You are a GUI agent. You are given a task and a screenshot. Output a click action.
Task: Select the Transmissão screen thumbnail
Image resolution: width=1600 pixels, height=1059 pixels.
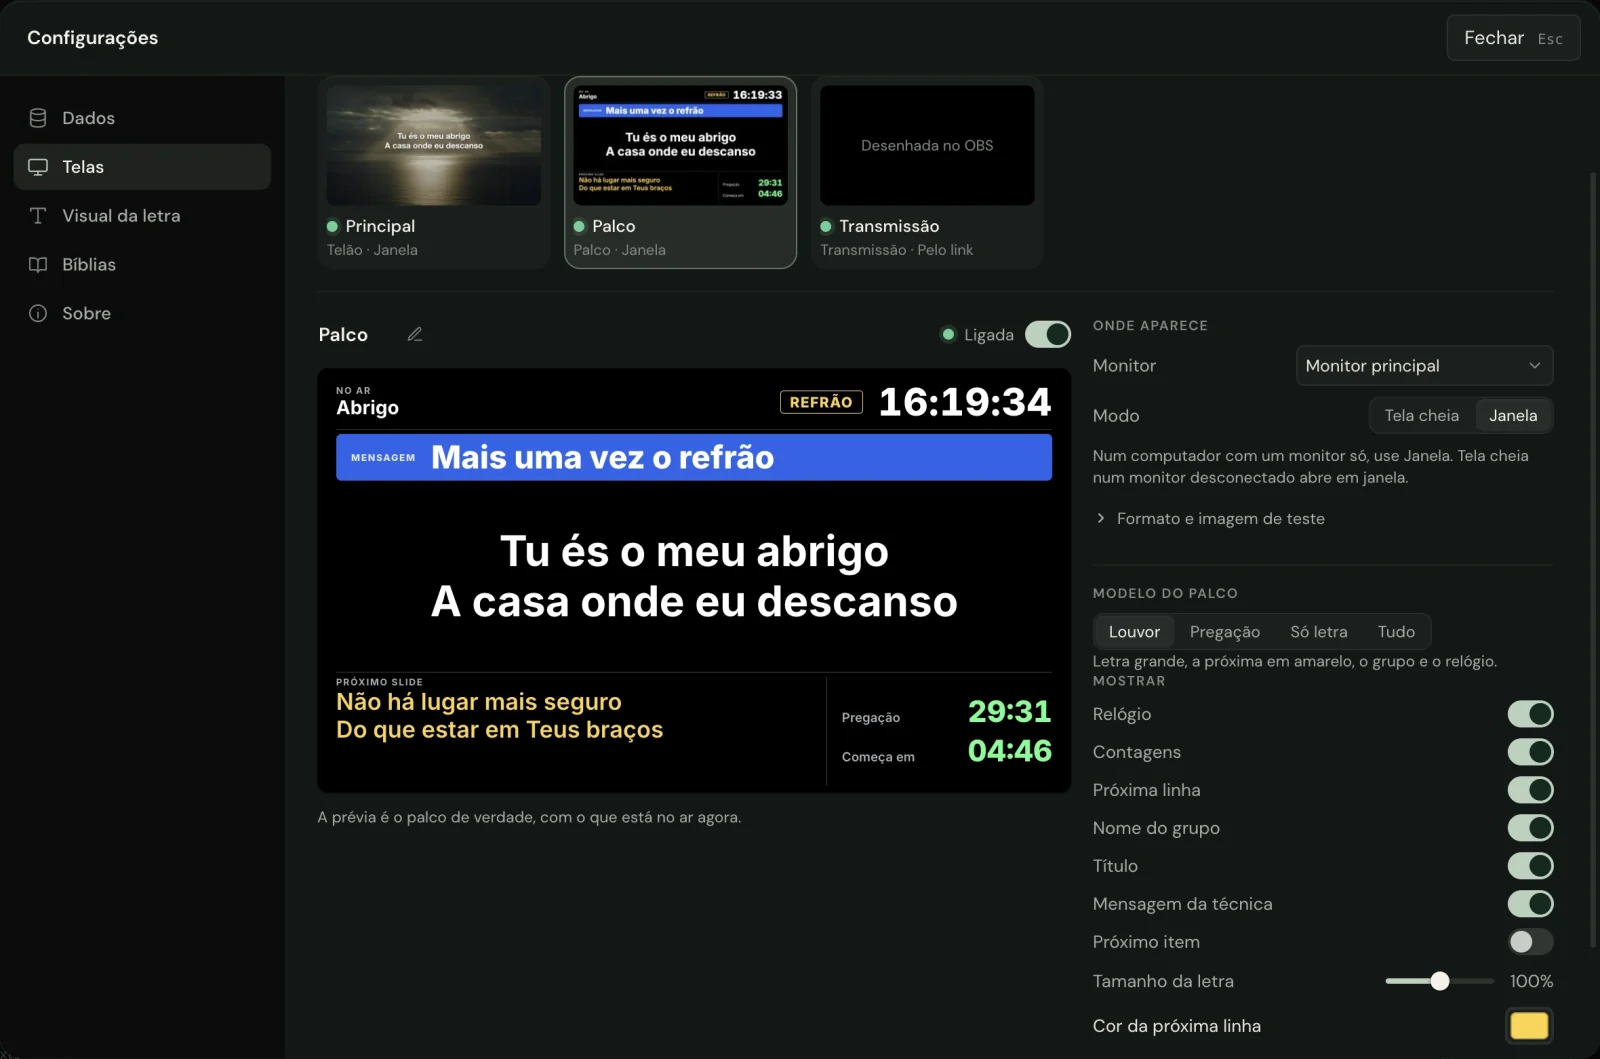[x=927, y=172]
